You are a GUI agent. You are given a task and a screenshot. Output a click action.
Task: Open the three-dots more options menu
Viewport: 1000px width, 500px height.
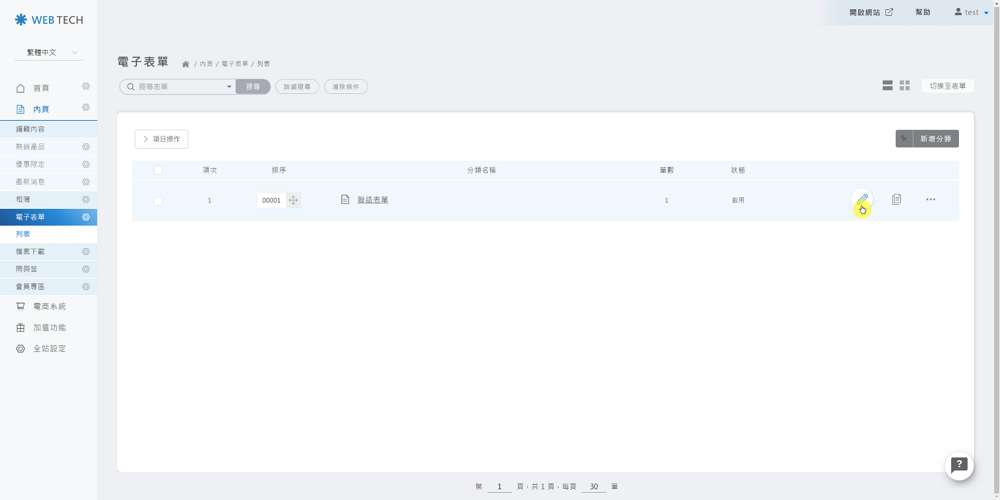[x=930, y=200]
